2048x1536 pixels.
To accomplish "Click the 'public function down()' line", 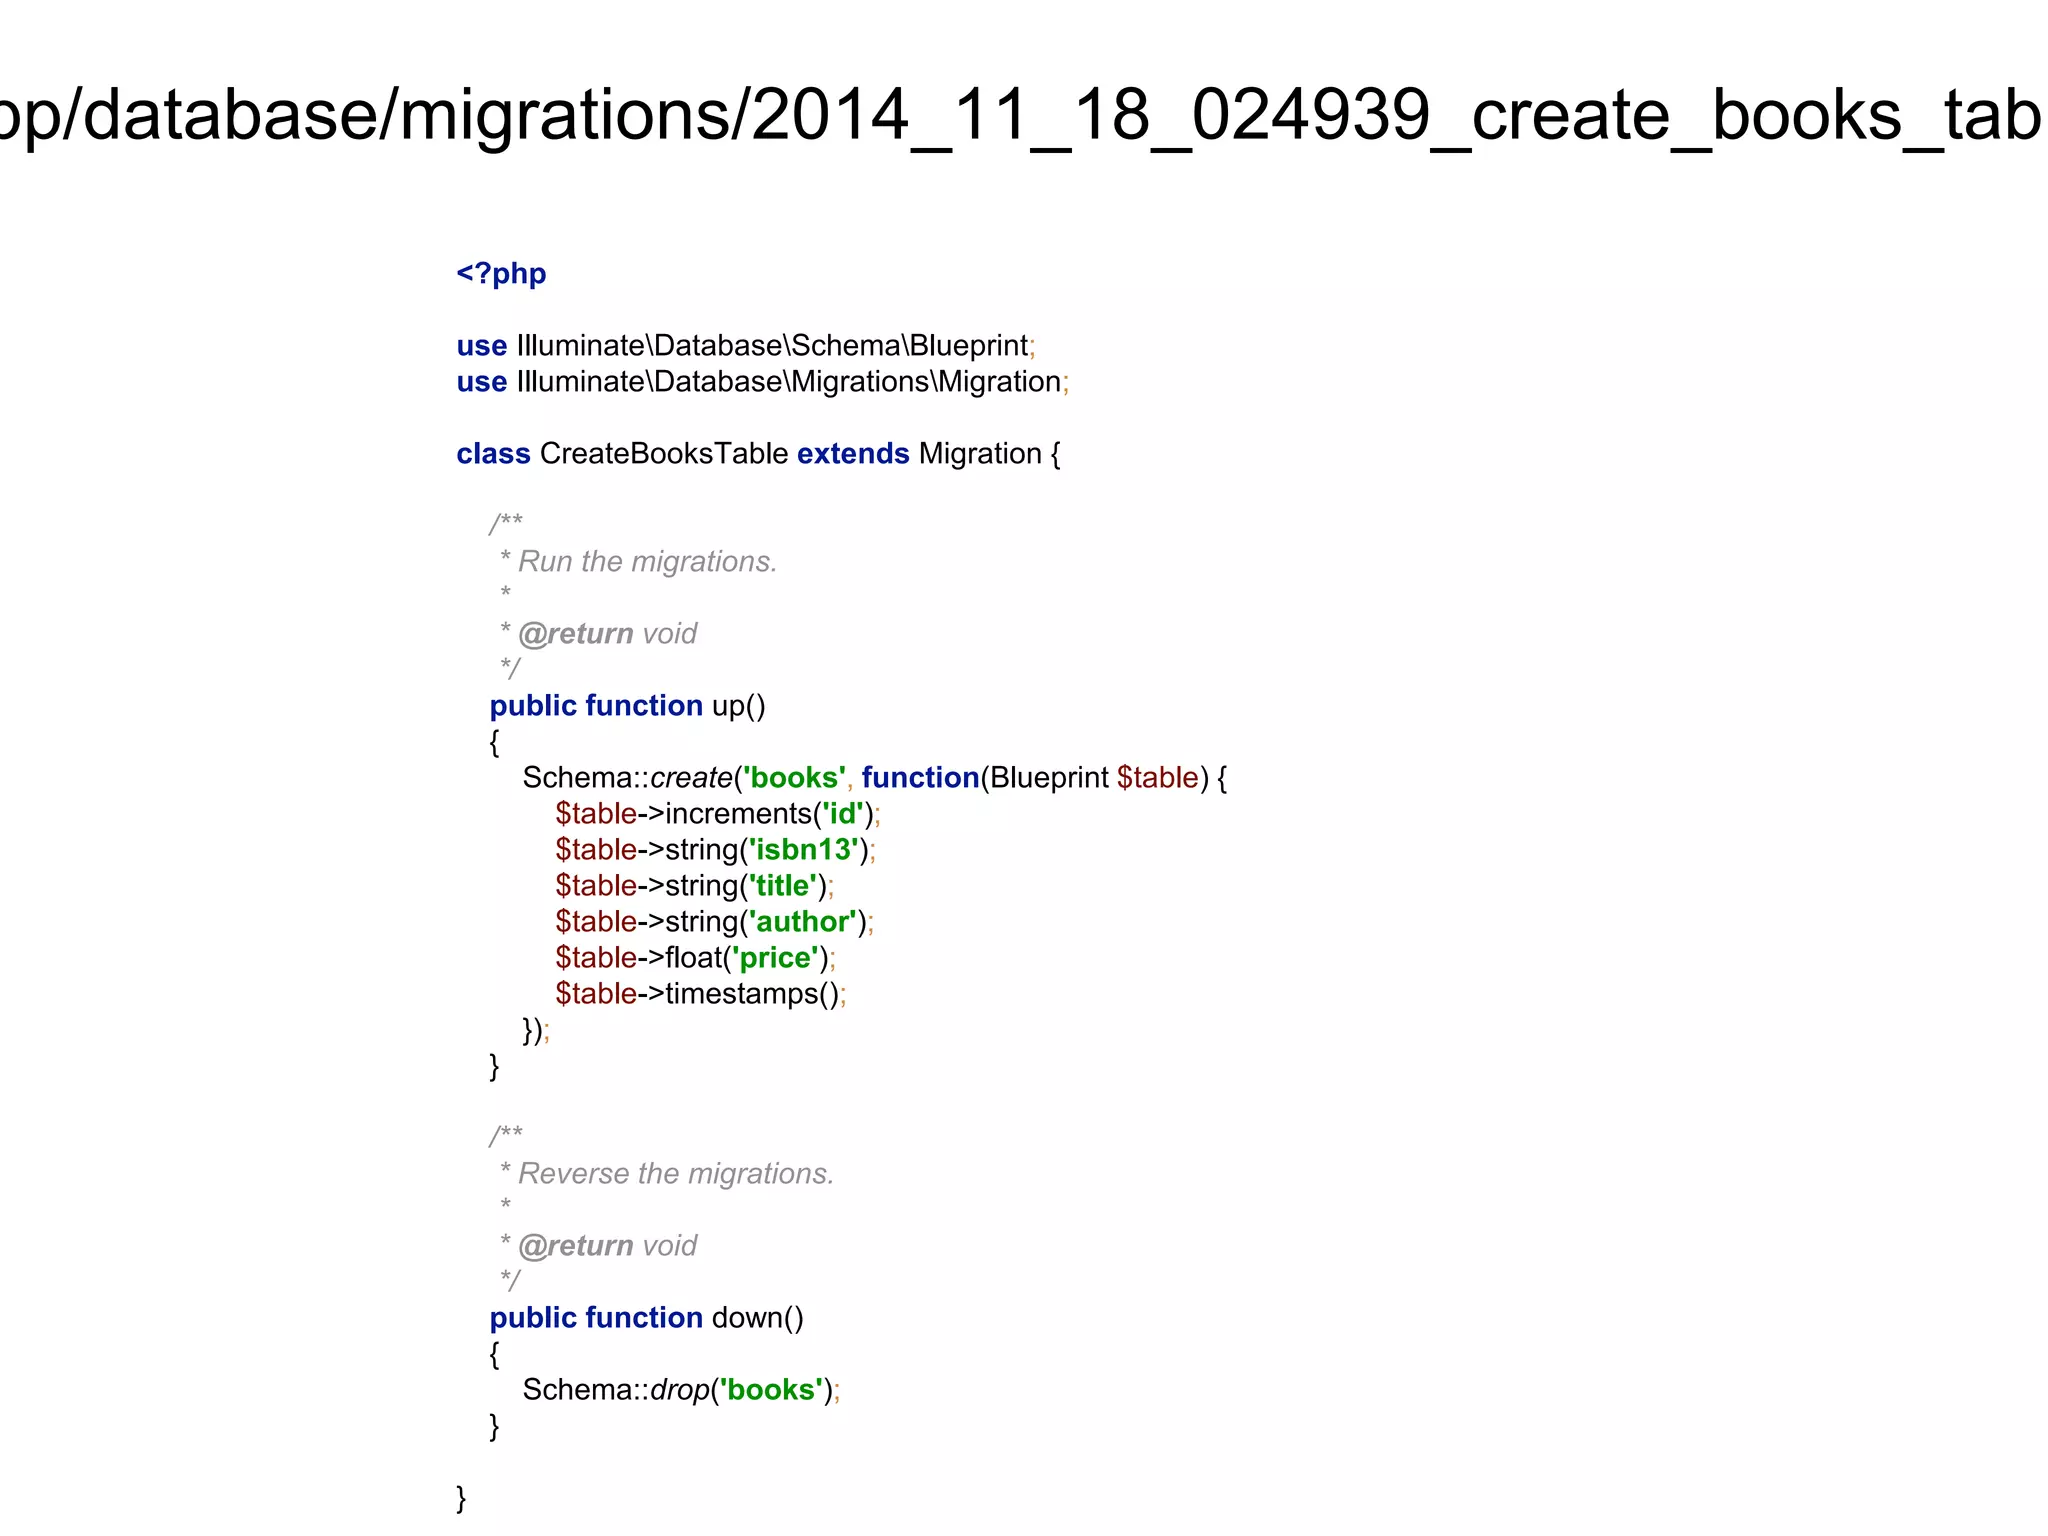I will click(646, 1318).
